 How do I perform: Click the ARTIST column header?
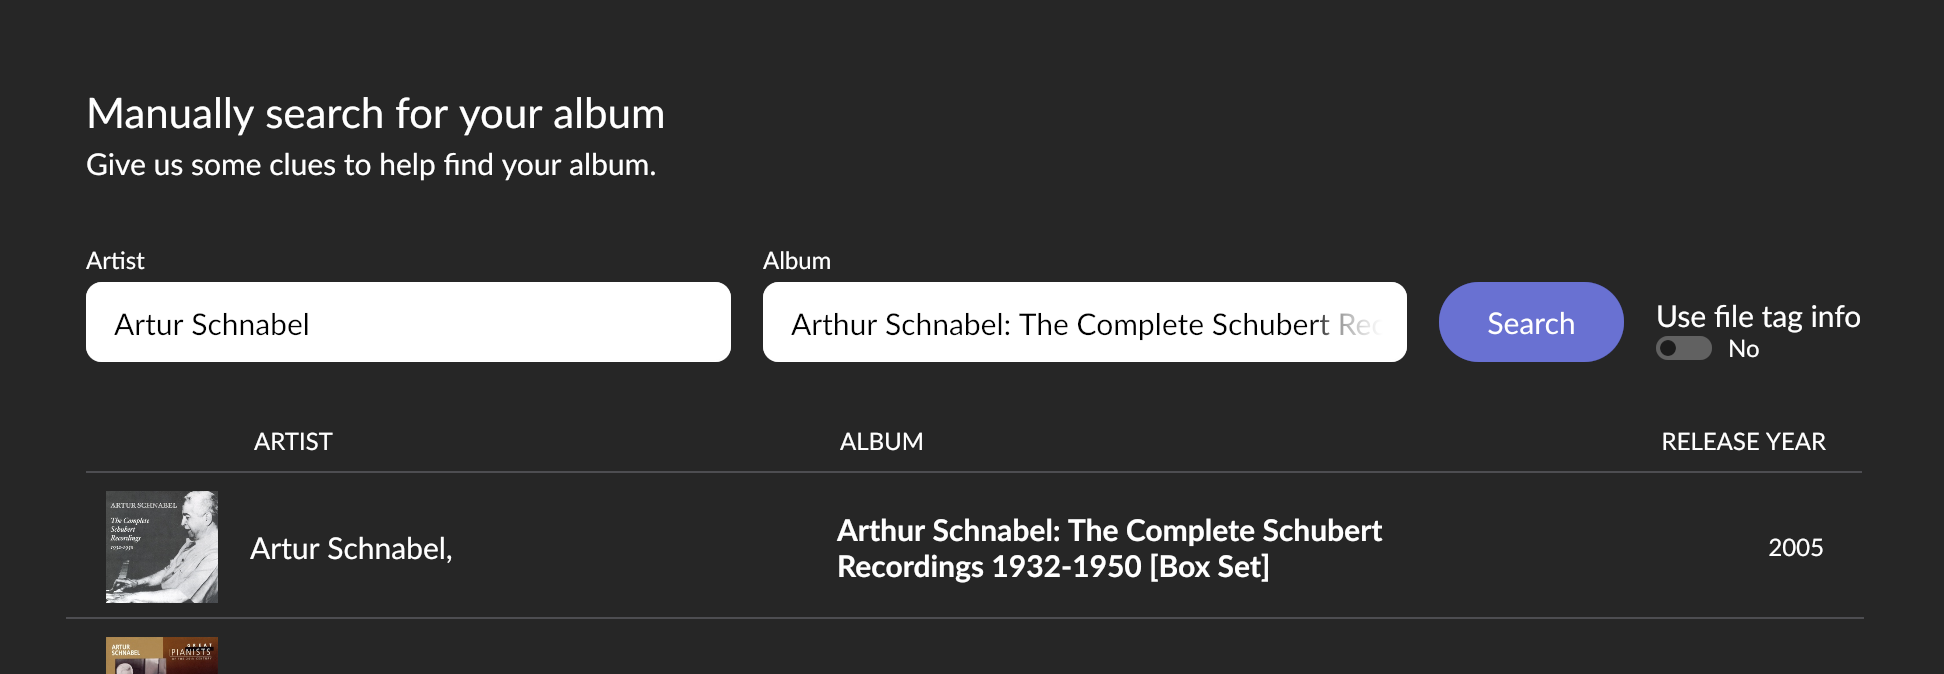pyautogui.click(x=293, y=442)
